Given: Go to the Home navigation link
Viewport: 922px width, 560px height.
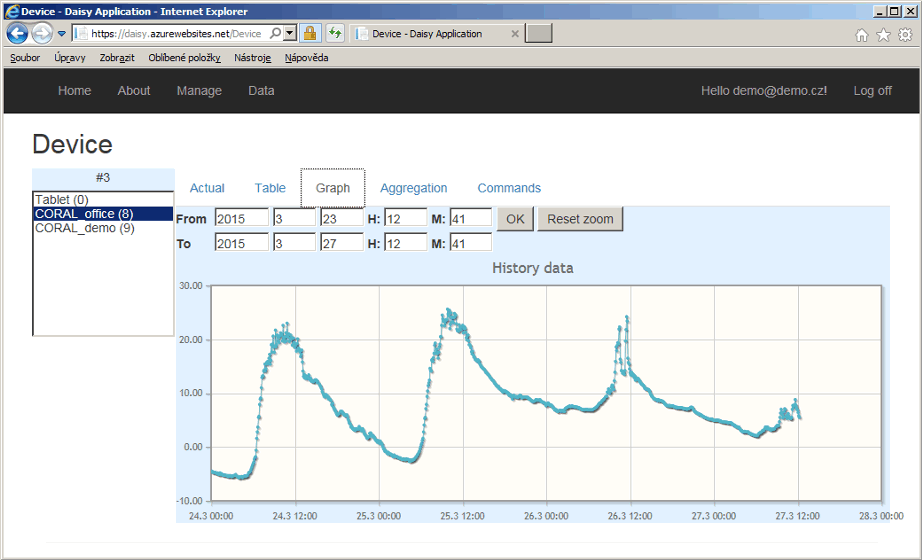Looking at the screenshot, I should (74, 91).
